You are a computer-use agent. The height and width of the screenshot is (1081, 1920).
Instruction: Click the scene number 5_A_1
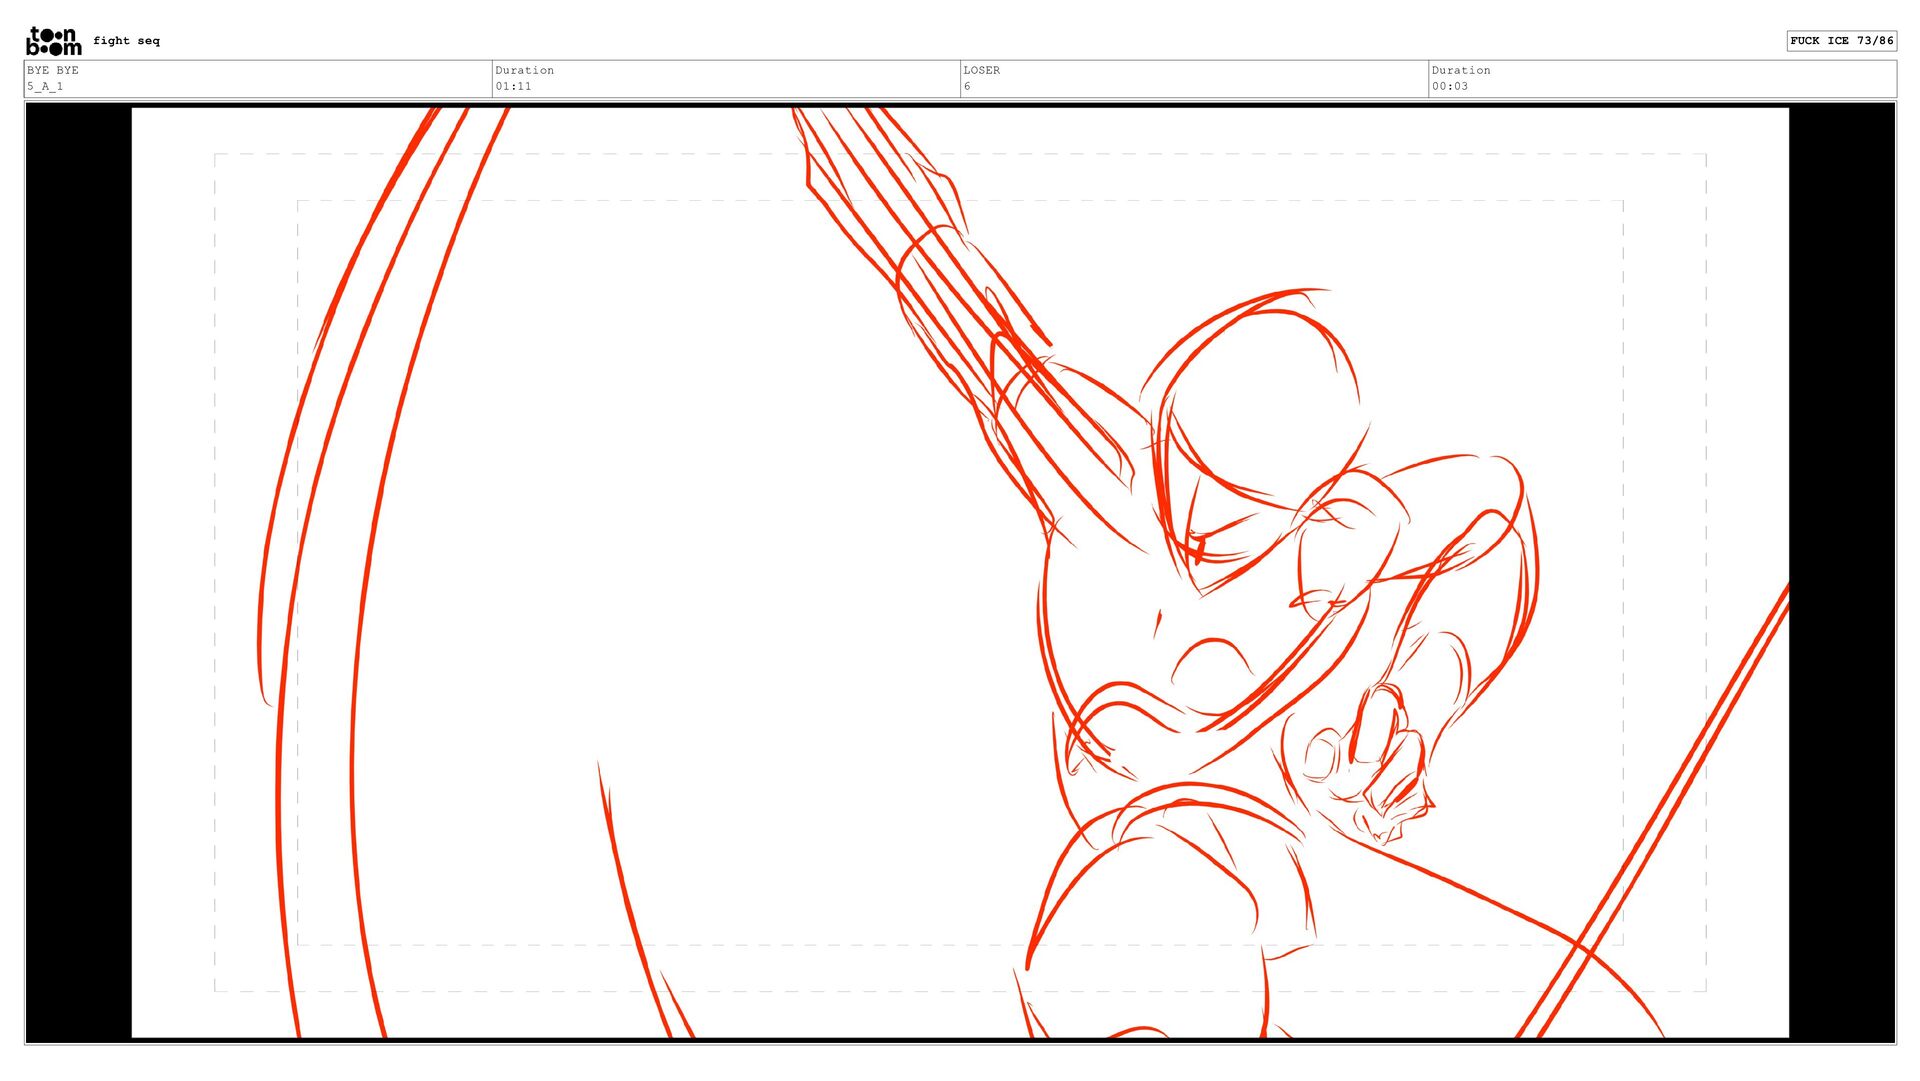[45, 86]
